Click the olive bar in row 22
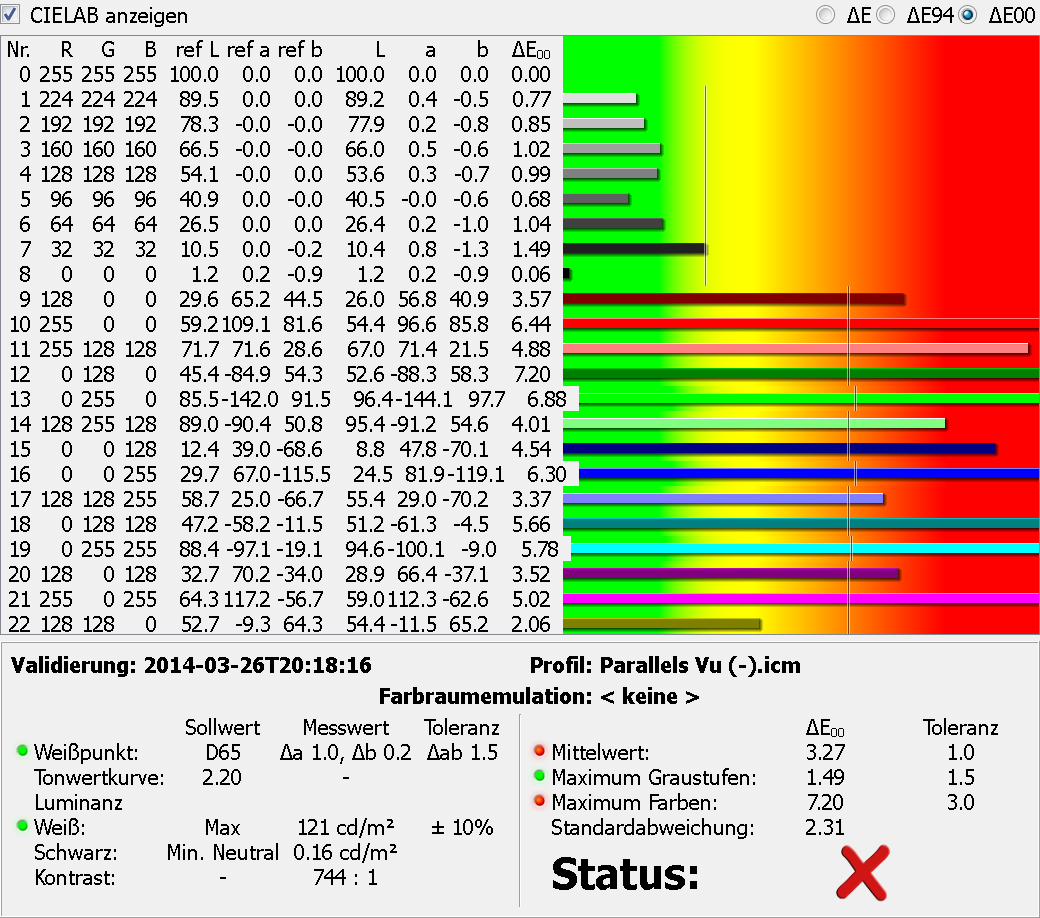Viewport: 1040px width, 918px height. pyautogui.click(x=661, y=624)
